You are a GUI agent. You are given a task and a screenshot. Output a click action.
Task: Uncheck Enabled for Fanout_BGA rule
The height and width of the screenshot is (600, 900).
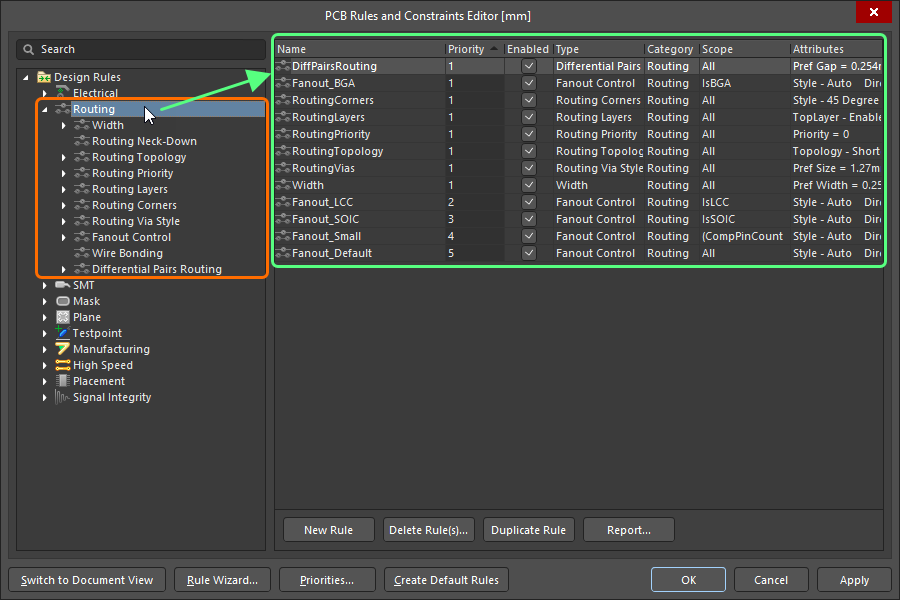coord(529,83)
